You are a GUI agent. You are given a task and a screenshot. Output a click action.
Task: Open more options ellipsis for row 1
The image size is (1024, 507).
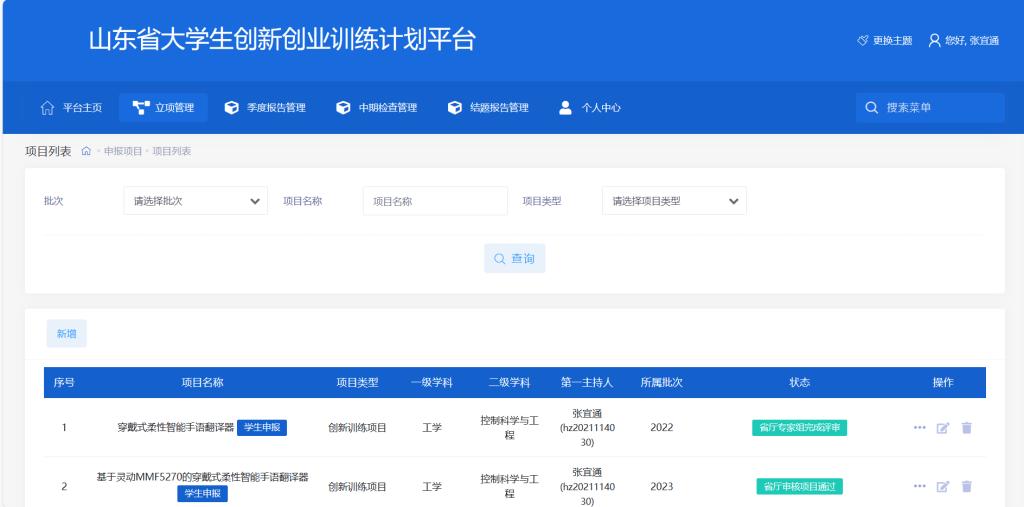coord(919,428)
